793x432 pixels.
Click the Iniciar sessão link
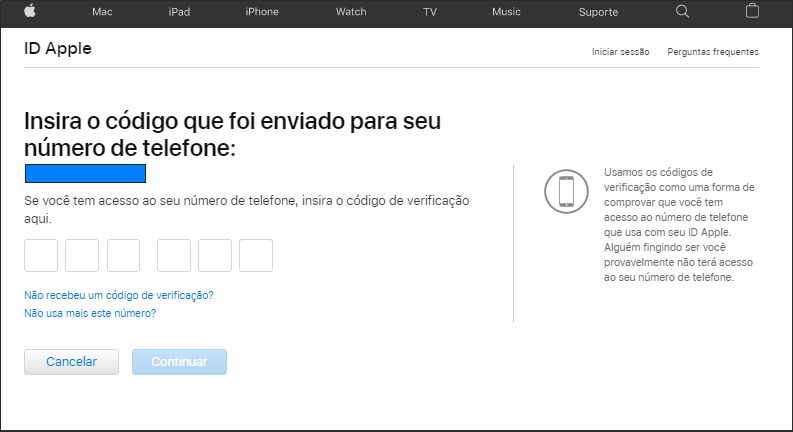tap(621, 52)
